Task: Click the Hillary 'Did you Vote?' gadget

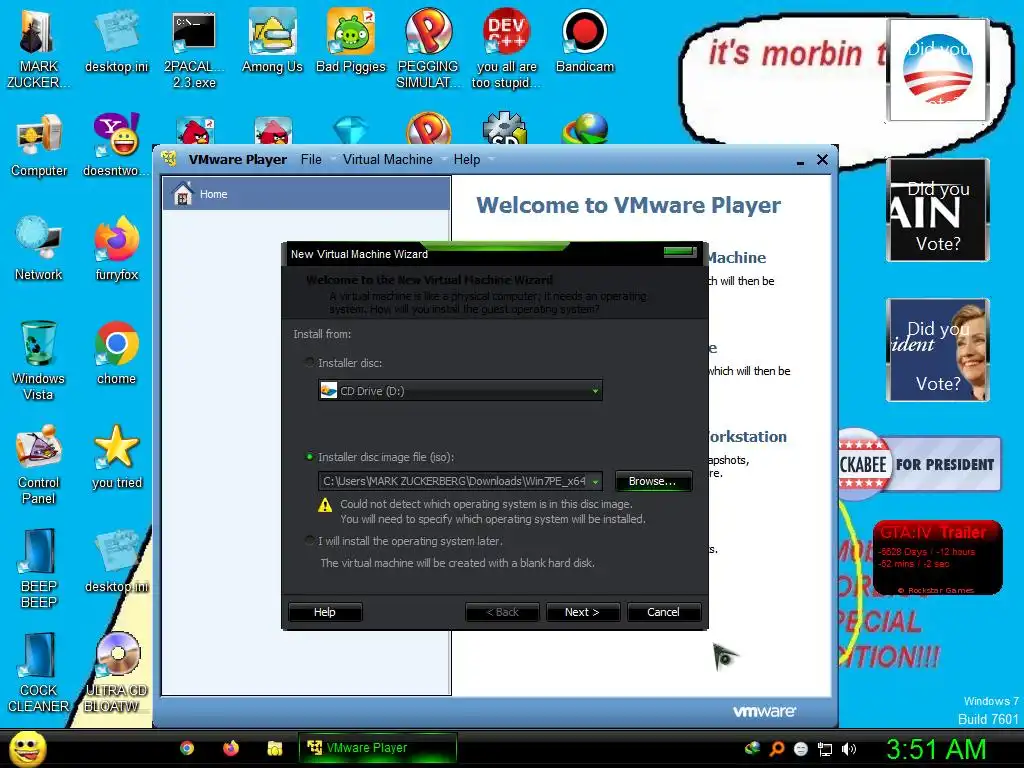Action: pyautogui.click(x=937, y=349)
